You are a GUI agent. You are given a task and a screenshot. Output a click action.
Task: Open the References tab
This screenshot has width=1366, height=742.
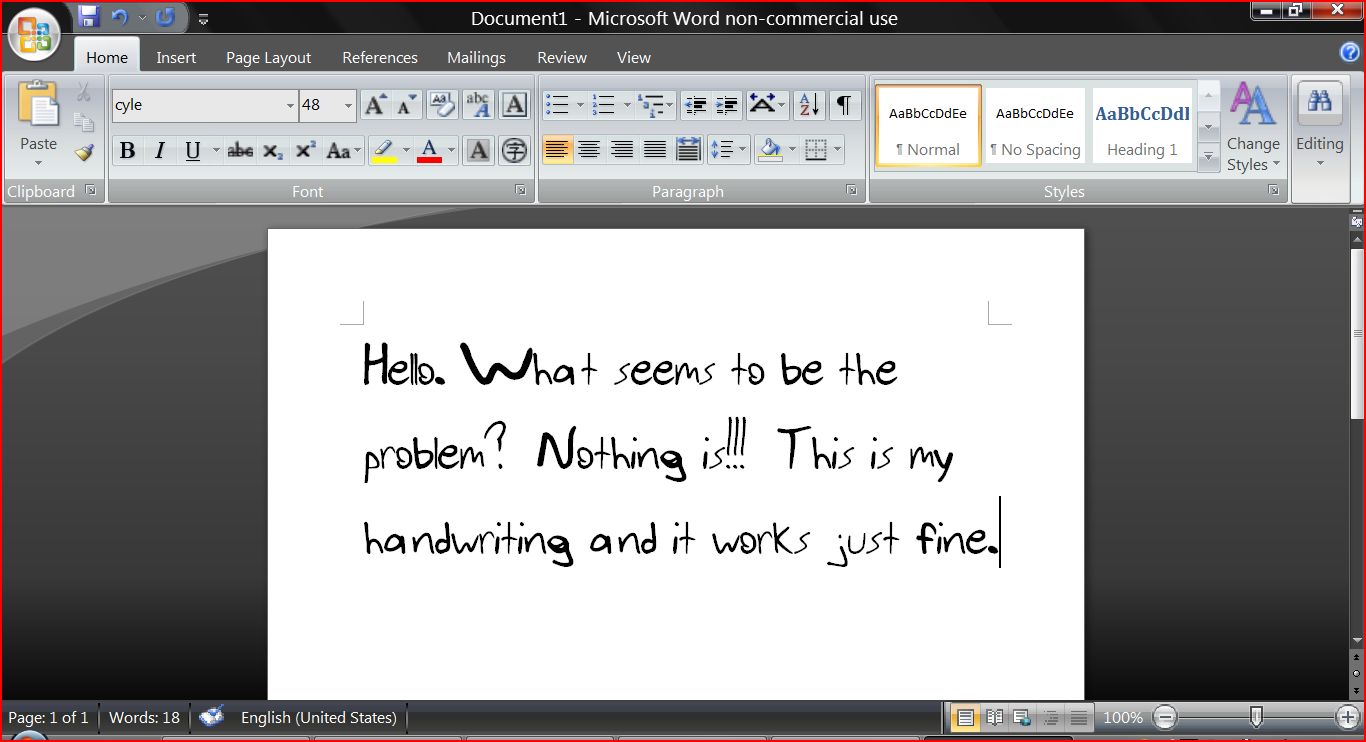pos(380,57)
